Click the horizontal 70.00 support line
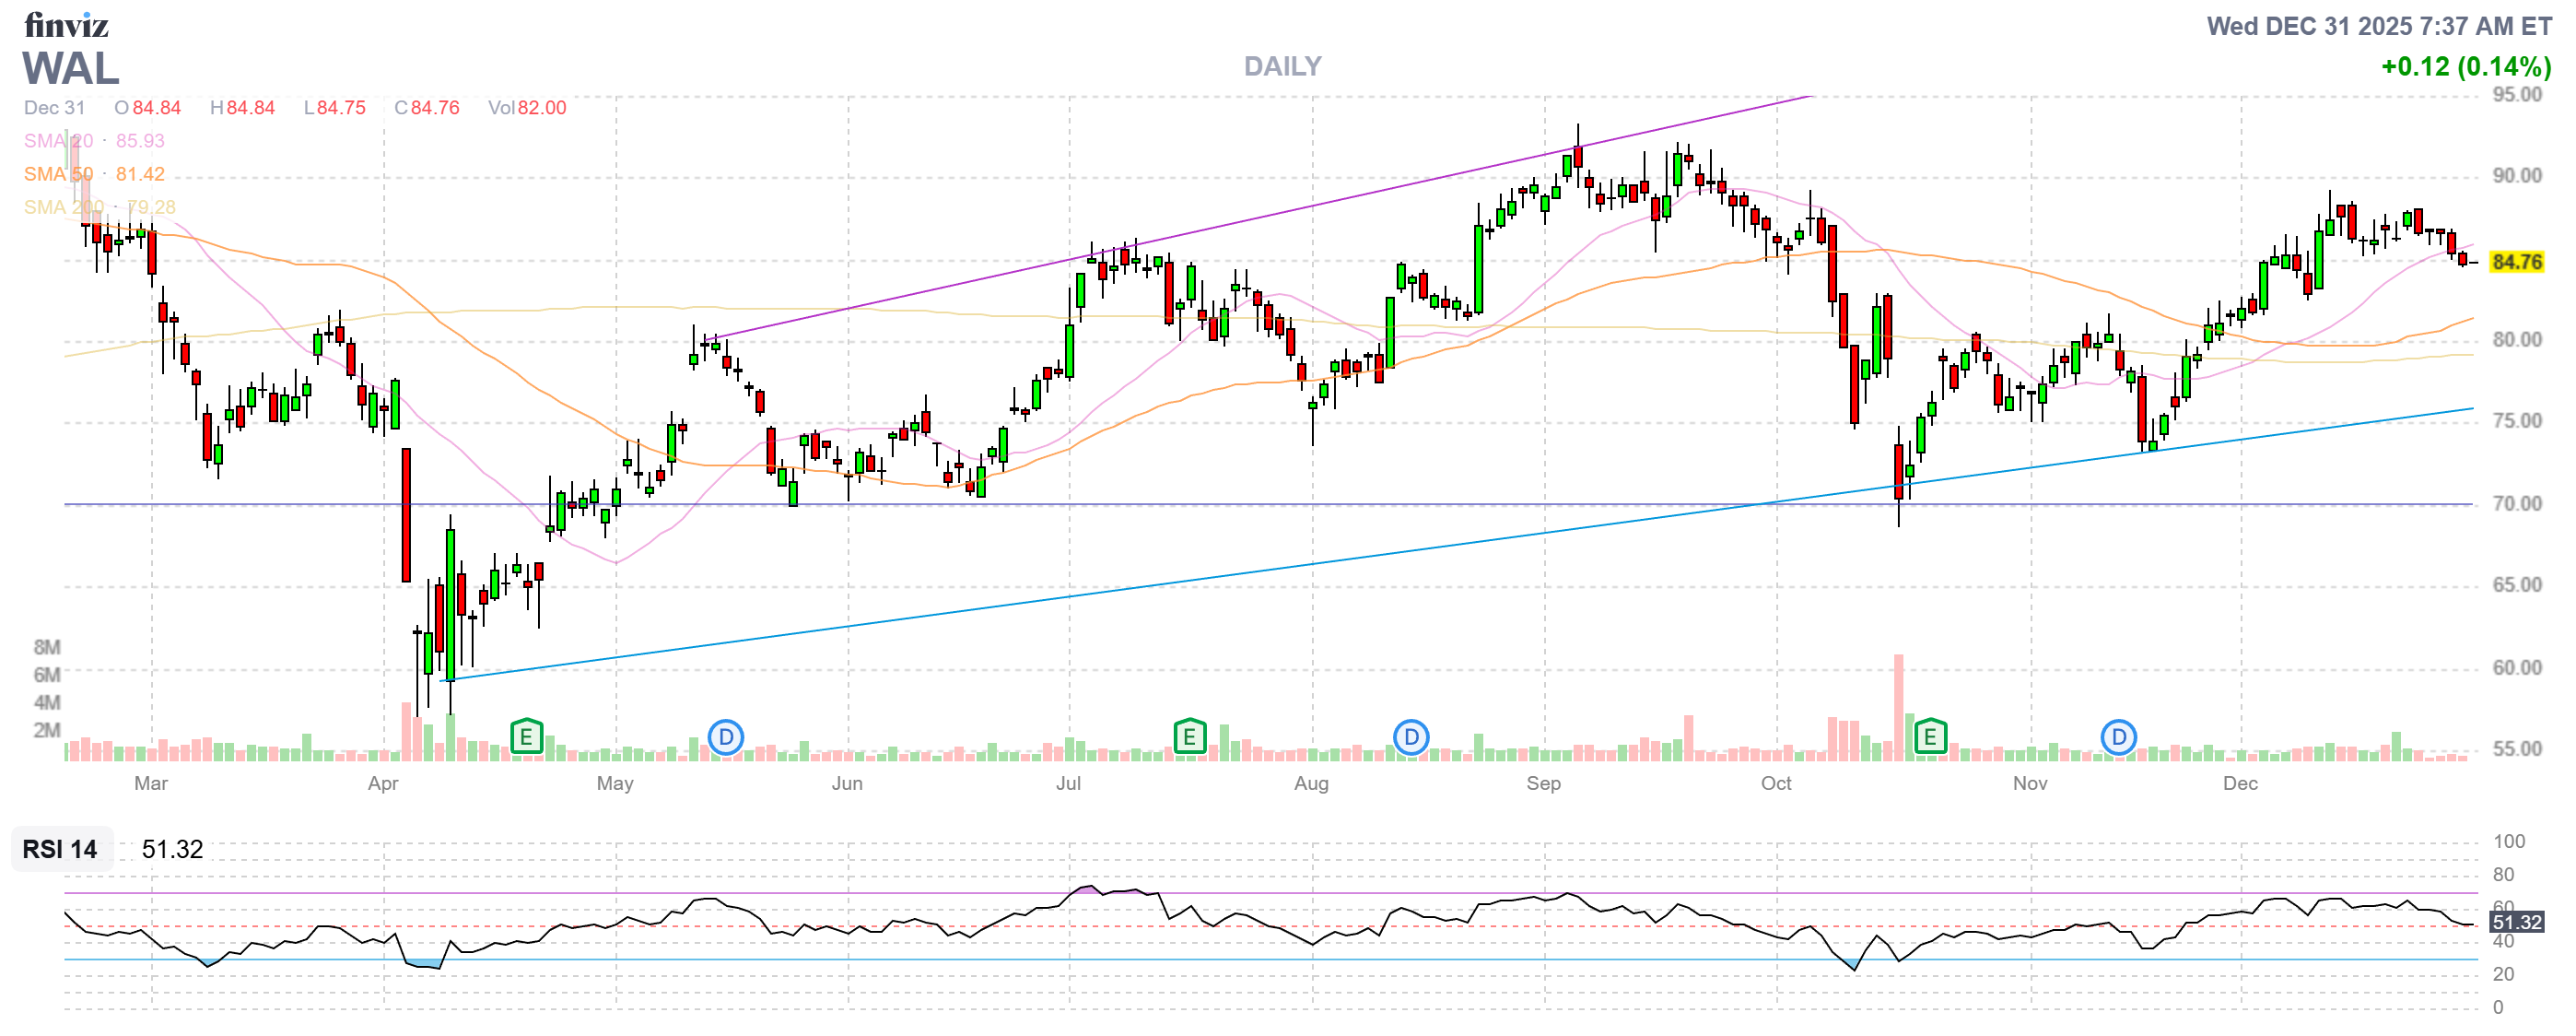2576x1036 pixels. (x=1200, y=504)
